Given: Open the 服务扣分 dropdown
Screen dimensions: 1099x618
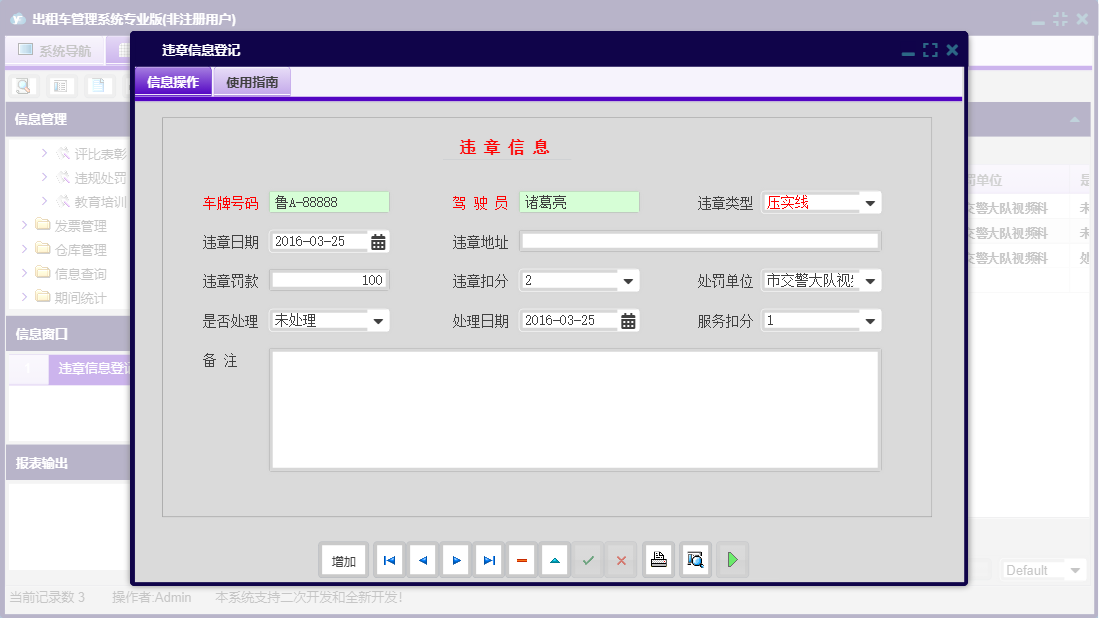Looking at the screenshot, I should 870,320.
